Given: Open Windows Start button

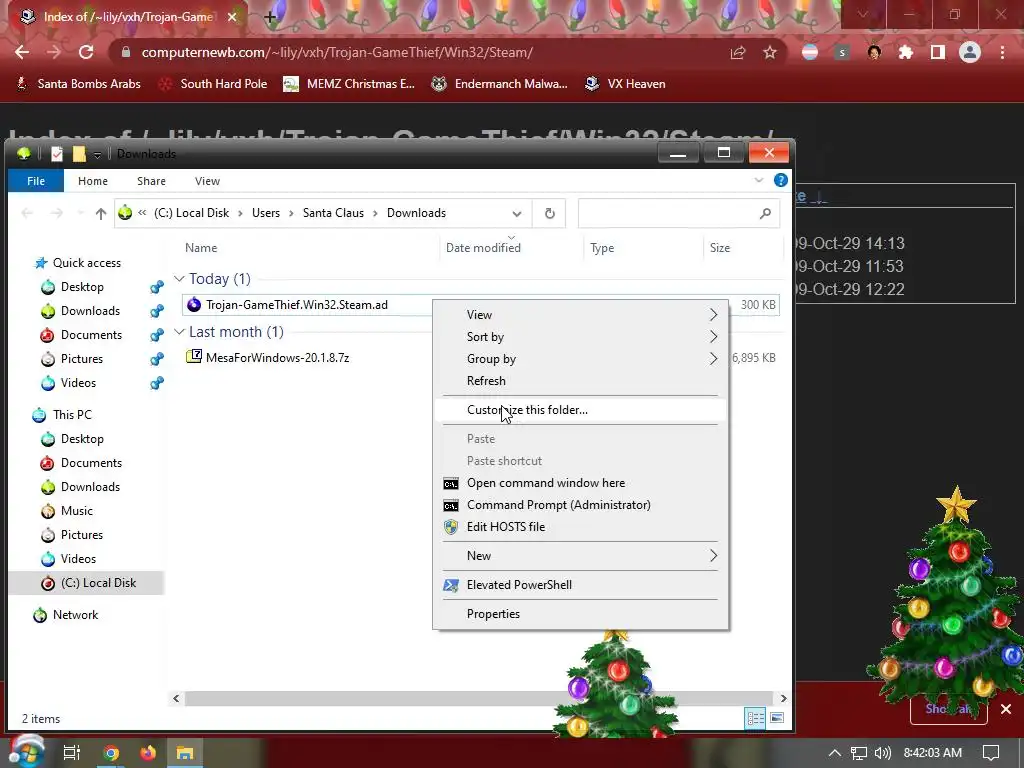Looking at the screenshot, I should tap(26, 751).
